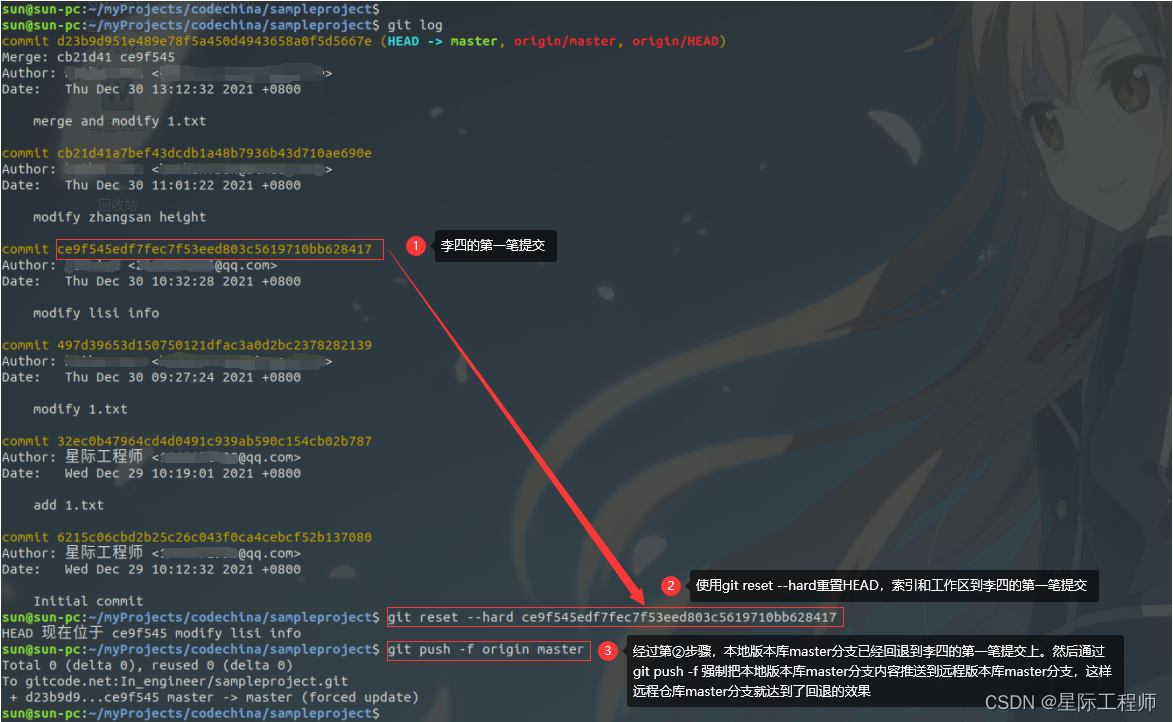Click commit hash ce9f545edf7fec7f53eed803c5619710bb628417 in log
1173x722 pixels.
(x=214, y=249)
